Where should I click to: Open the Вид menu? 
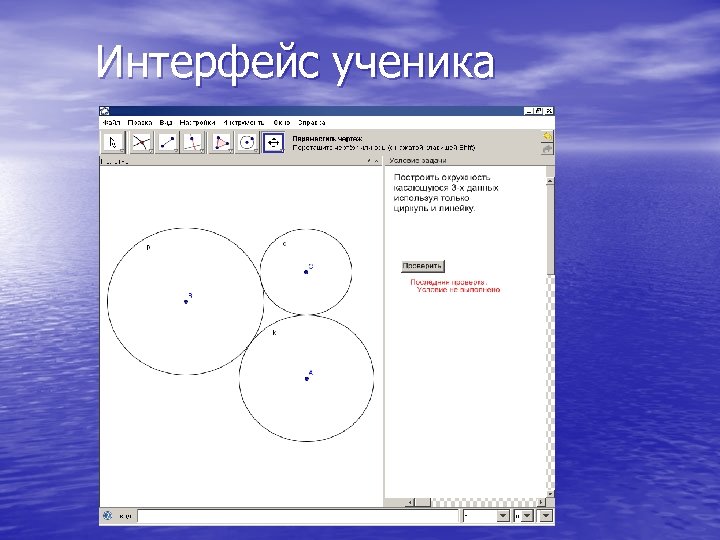click(x=166, y=123)
